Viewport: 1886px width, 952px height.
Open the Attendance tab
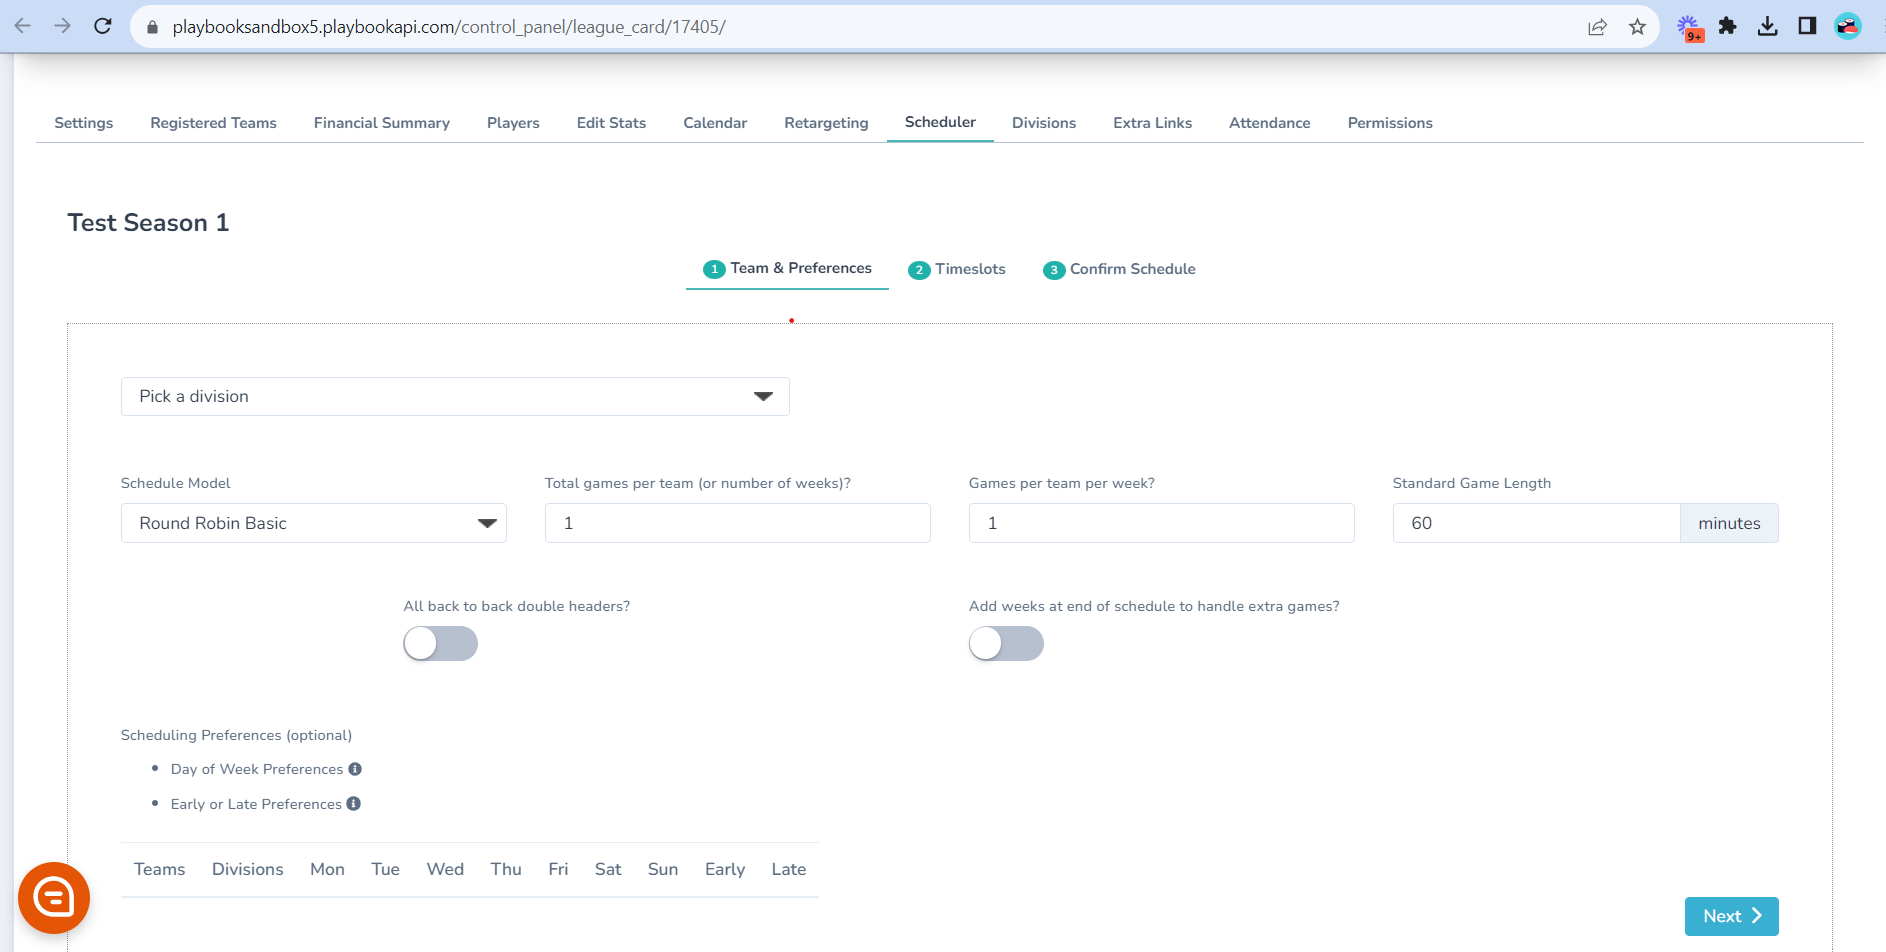(x=1269, y=123)
